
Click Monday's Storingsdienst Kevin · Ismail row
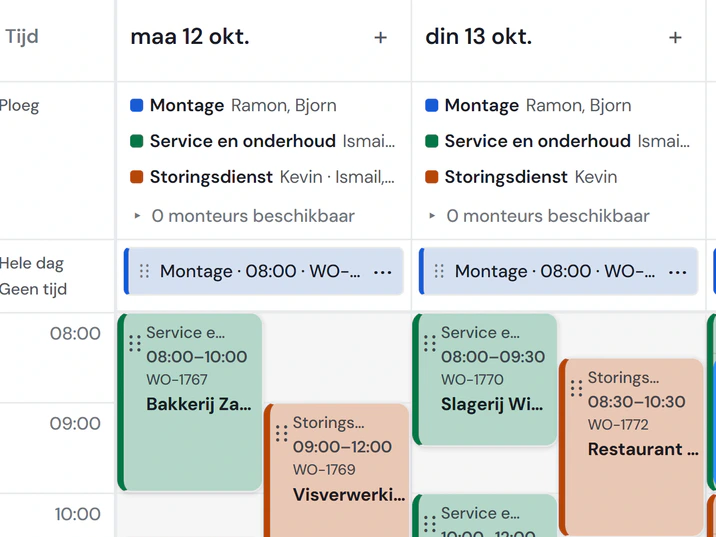263,177
